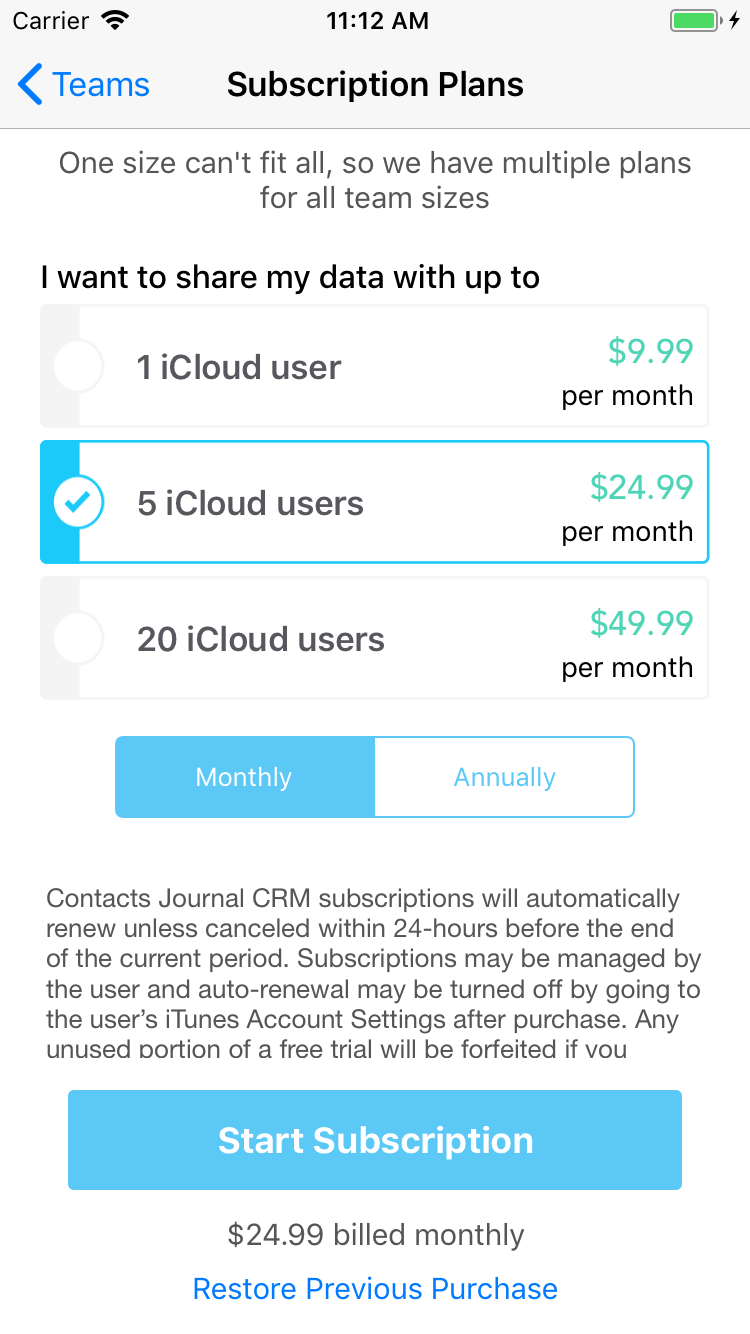Tap the $24.99 per month price
The height and width of the screenshot is (1334, 750).
tap(640, 488)
